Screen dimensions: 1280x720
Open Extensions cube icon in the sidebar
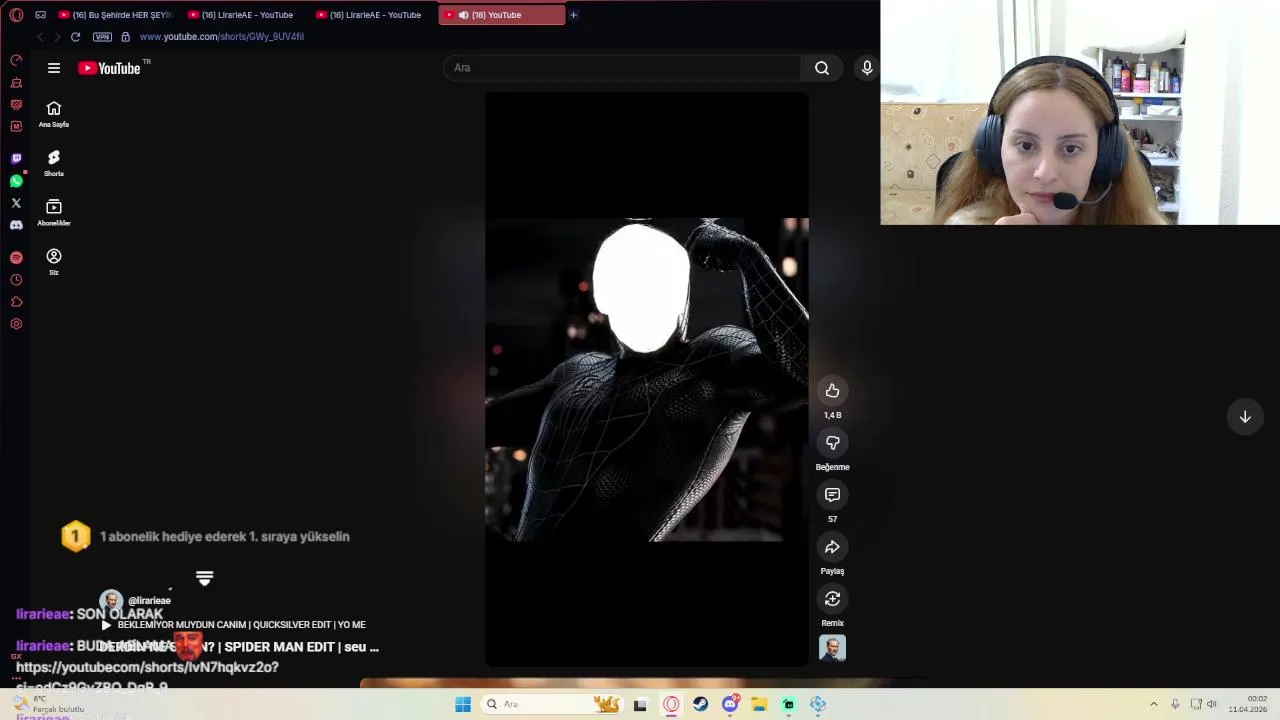coord(16,302)
